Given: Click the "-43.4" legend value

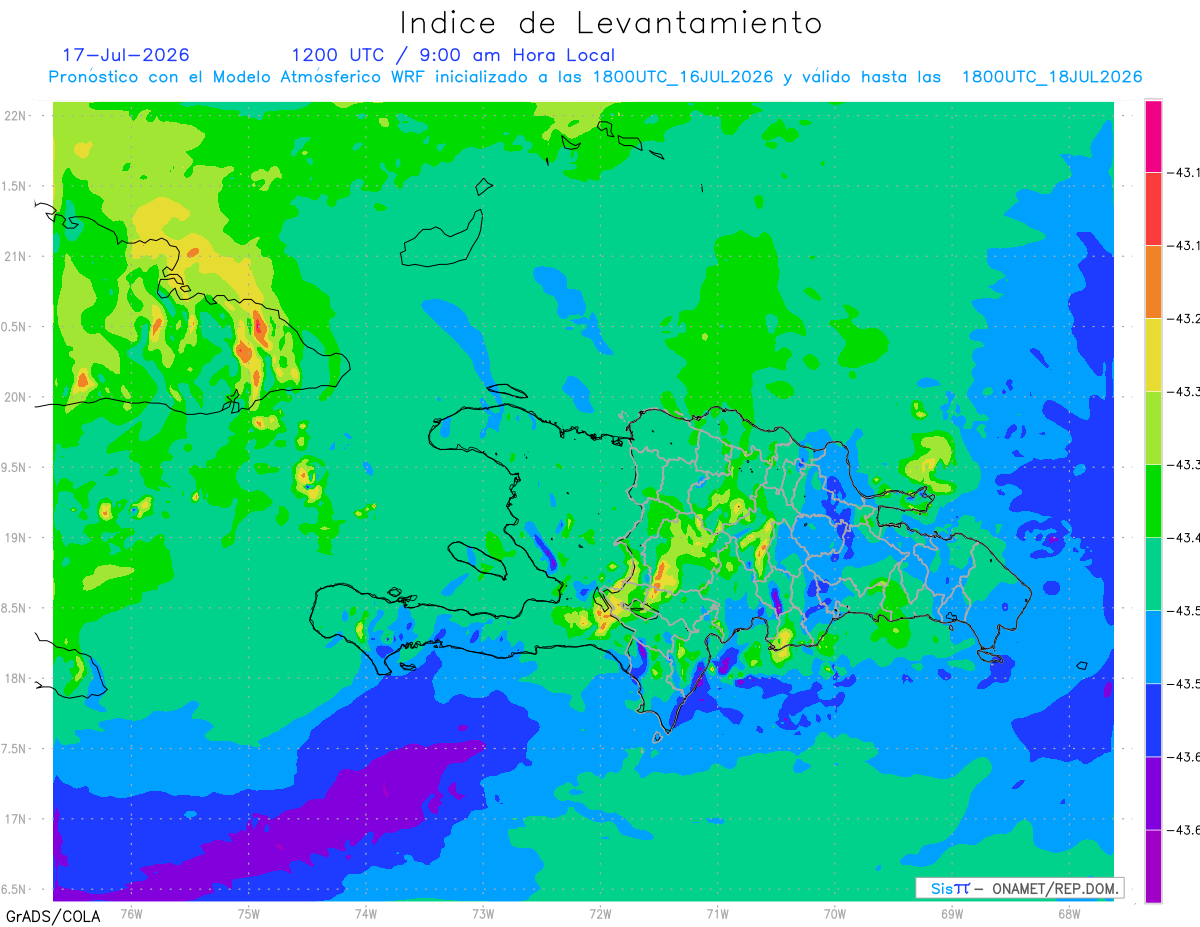Looking at the screenshot, I should pyautogui.click(x=1185, y=538).
